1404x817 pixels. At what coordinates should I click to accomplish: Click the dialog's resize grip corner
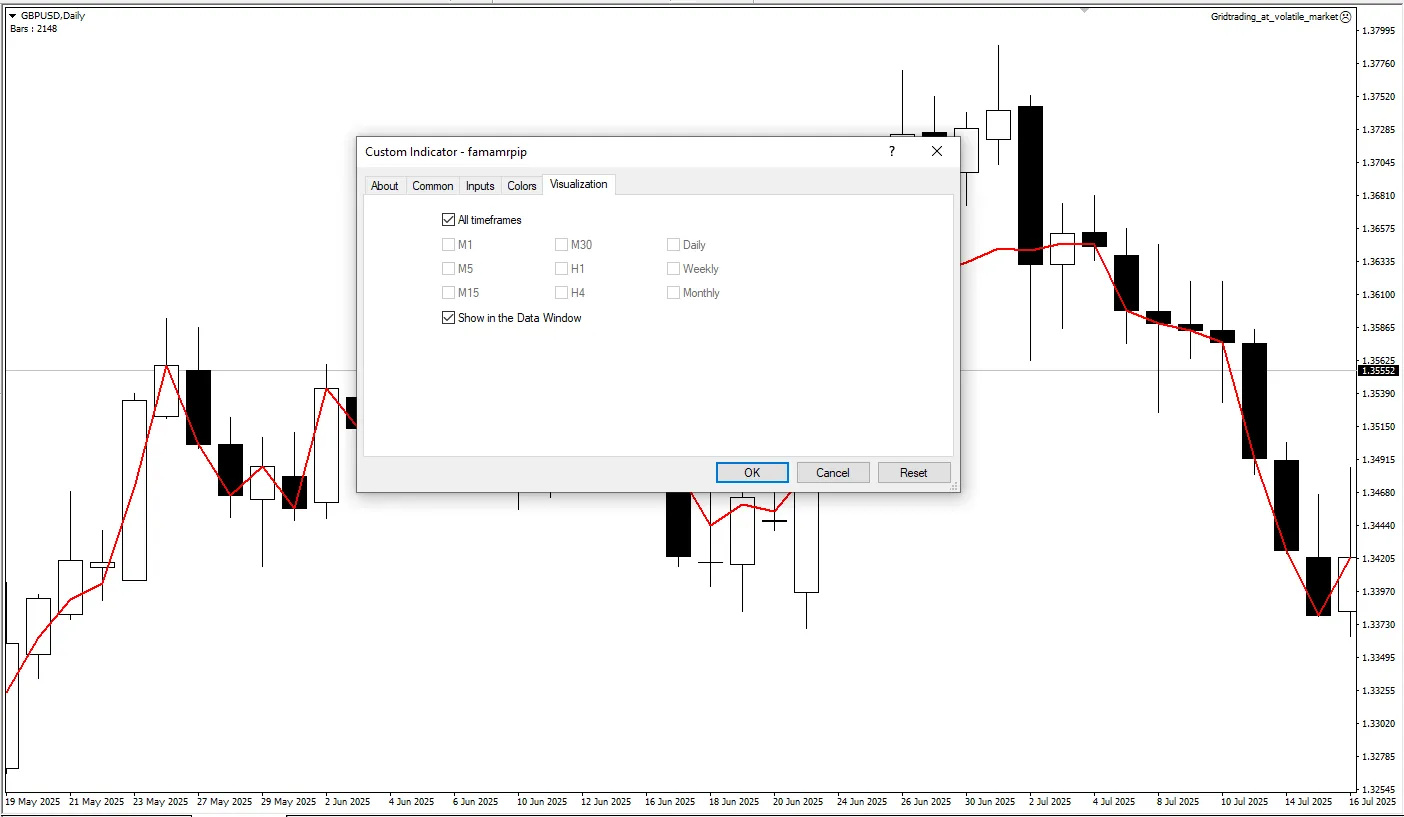click(954, 486)
